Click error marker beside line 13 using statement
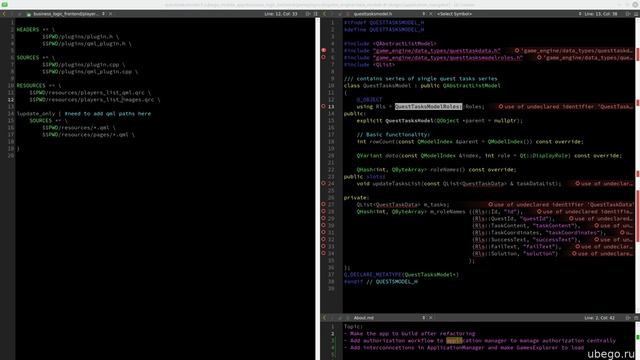The height and width of the screenshot is (360, 640). point(324,107)
